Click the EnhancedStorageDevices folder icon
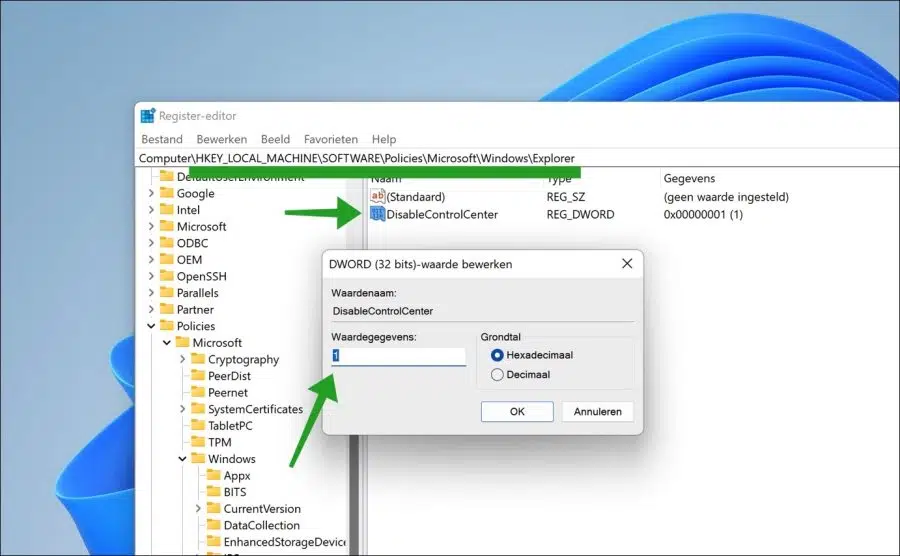The image size is (900, 556). (x=214, y=542)
